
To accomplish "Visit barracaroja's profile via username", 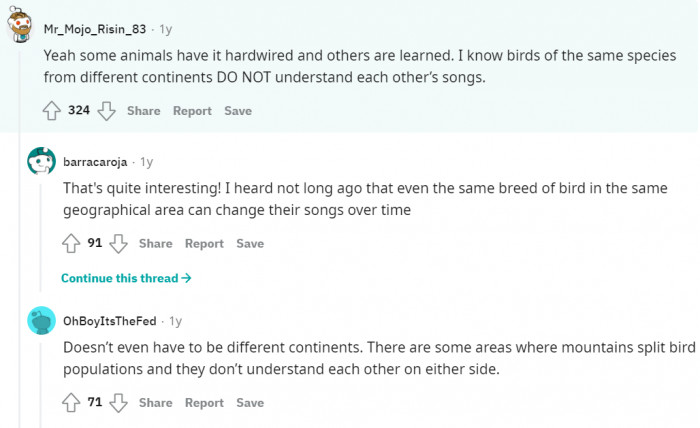I will [x=95, y=161].
